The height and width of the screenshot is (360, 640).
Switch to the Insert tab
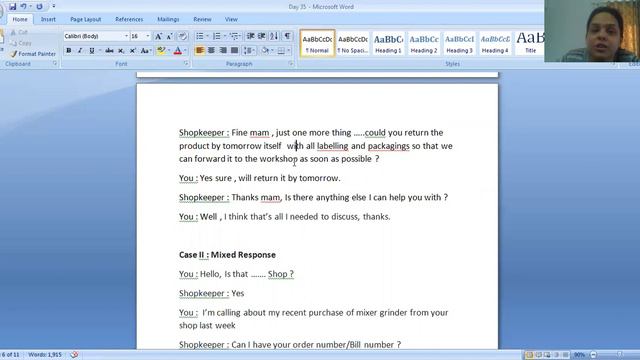coord(48,19)
